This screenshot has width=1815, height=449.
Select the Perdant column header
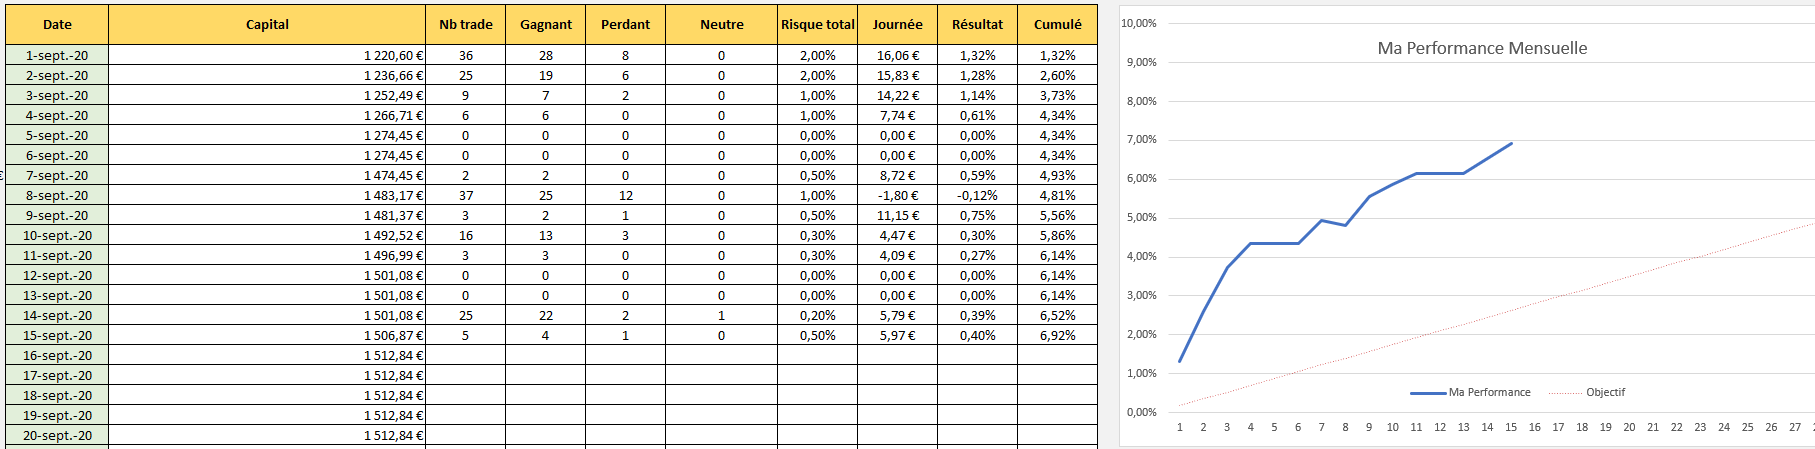pos(625,25)
